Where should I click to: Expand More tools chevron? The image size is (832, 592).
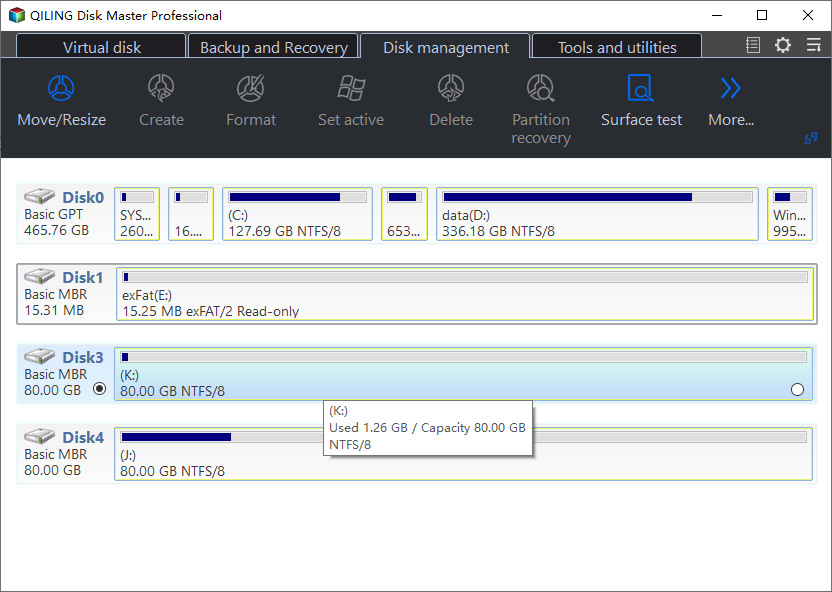coord(730,88)
